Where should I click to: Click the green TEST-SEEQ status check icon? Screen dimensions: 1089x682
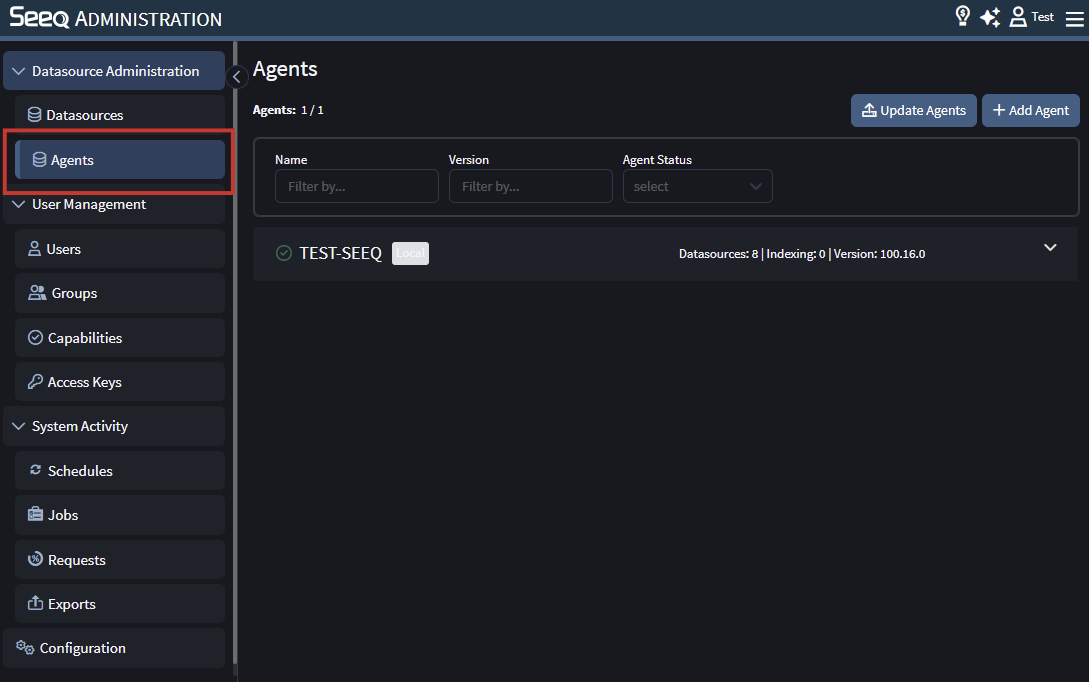point(284,254)
